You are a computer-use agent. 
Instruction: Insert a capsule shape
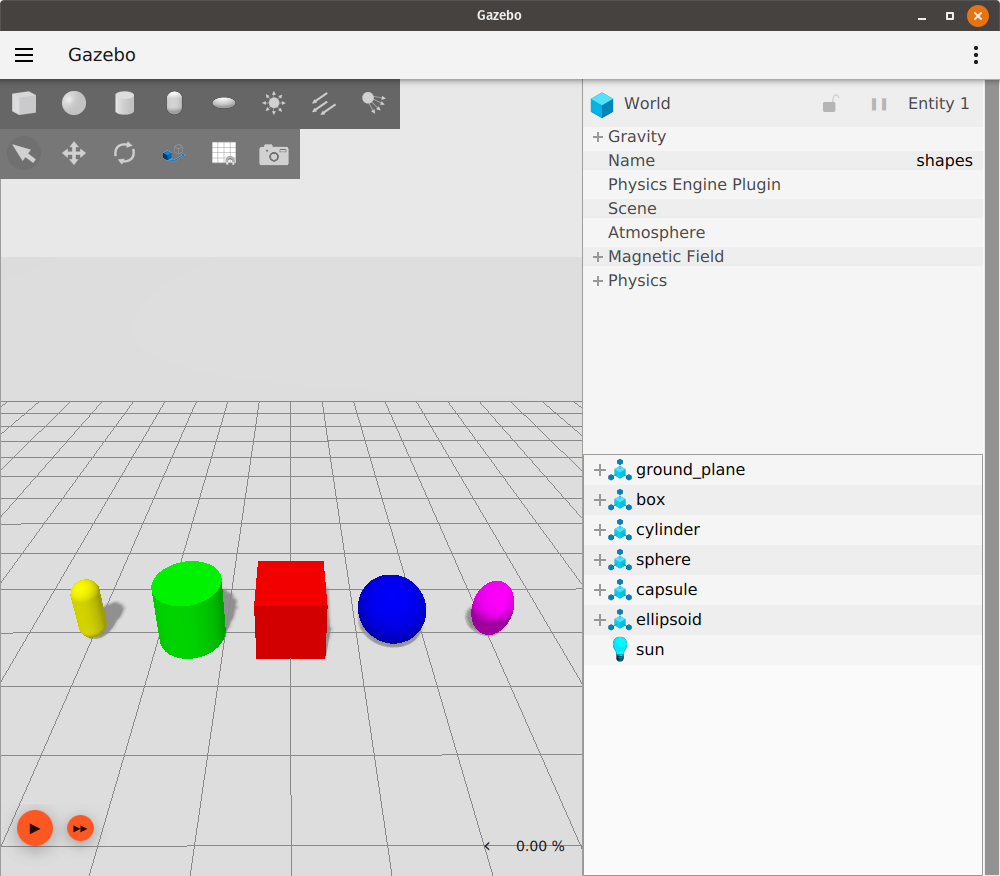174,103
